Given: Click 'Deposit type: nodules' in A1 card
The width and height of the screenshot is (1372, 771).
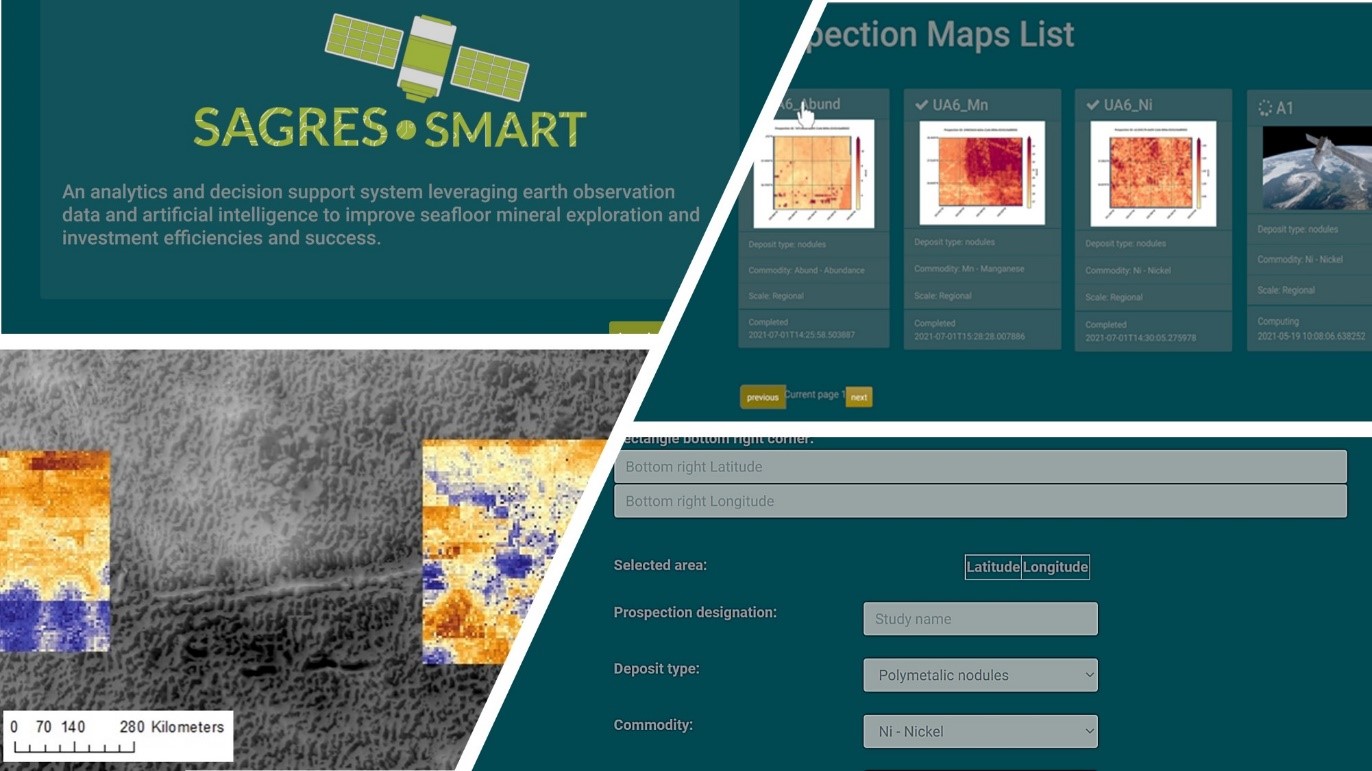Looking at the screenshot, I should click(1298, 229).
